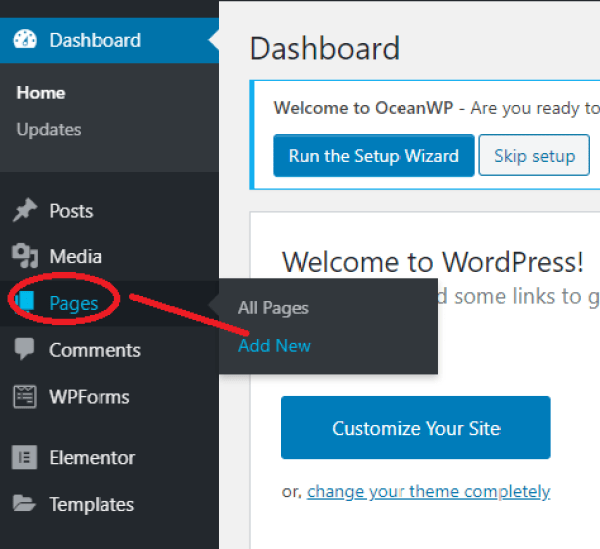600x549 pixels.
Task: Click the Customize Your Site button
Action: [x=416, y=428]
